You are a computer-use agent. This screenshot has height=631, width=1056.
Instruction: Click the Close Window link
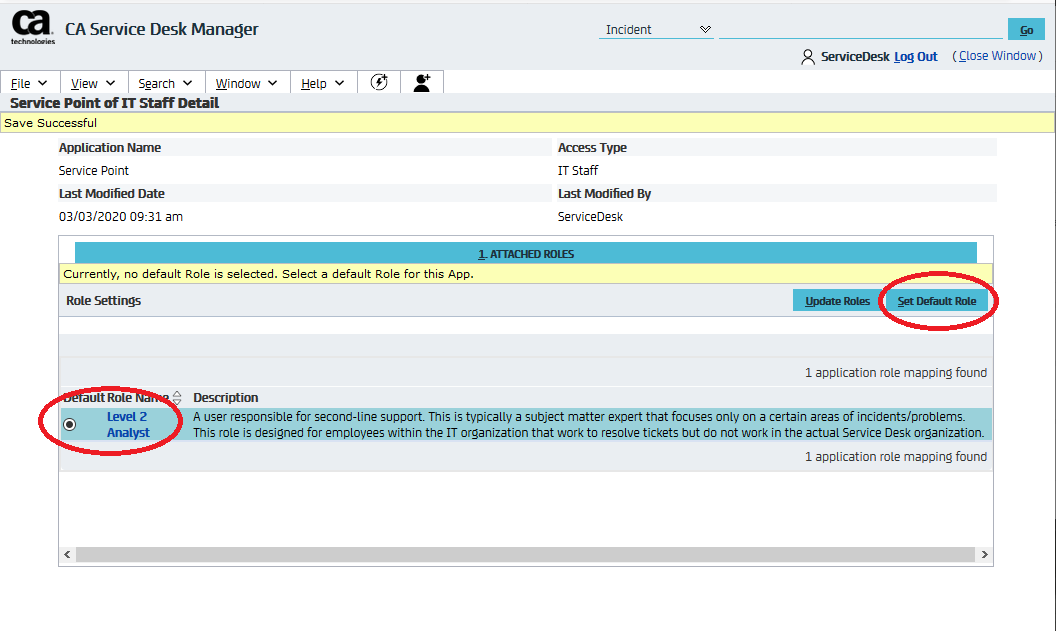coord(997,56)
